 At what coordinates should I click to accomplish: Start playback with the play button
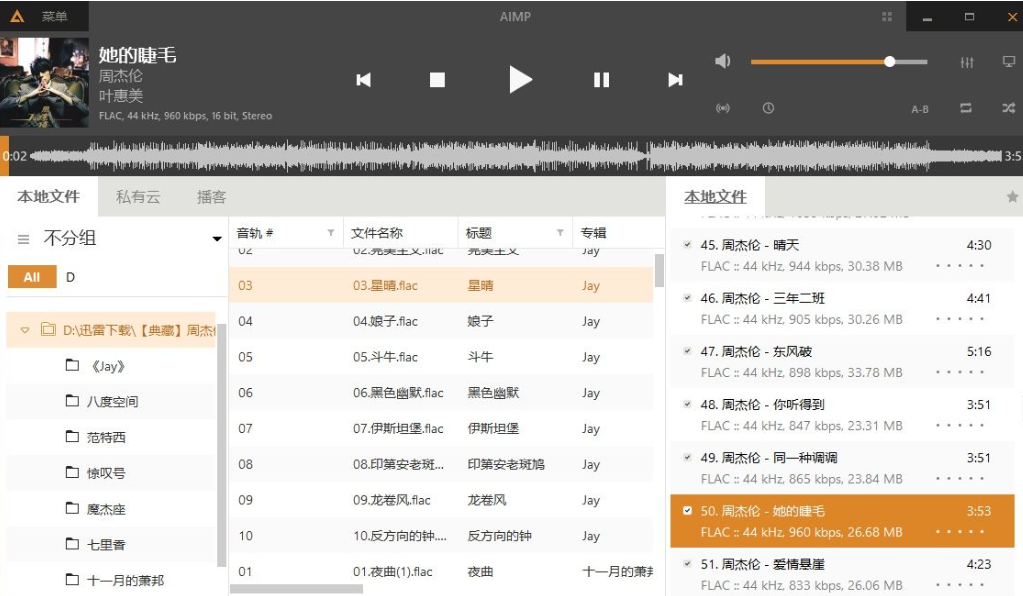[520, 80]
